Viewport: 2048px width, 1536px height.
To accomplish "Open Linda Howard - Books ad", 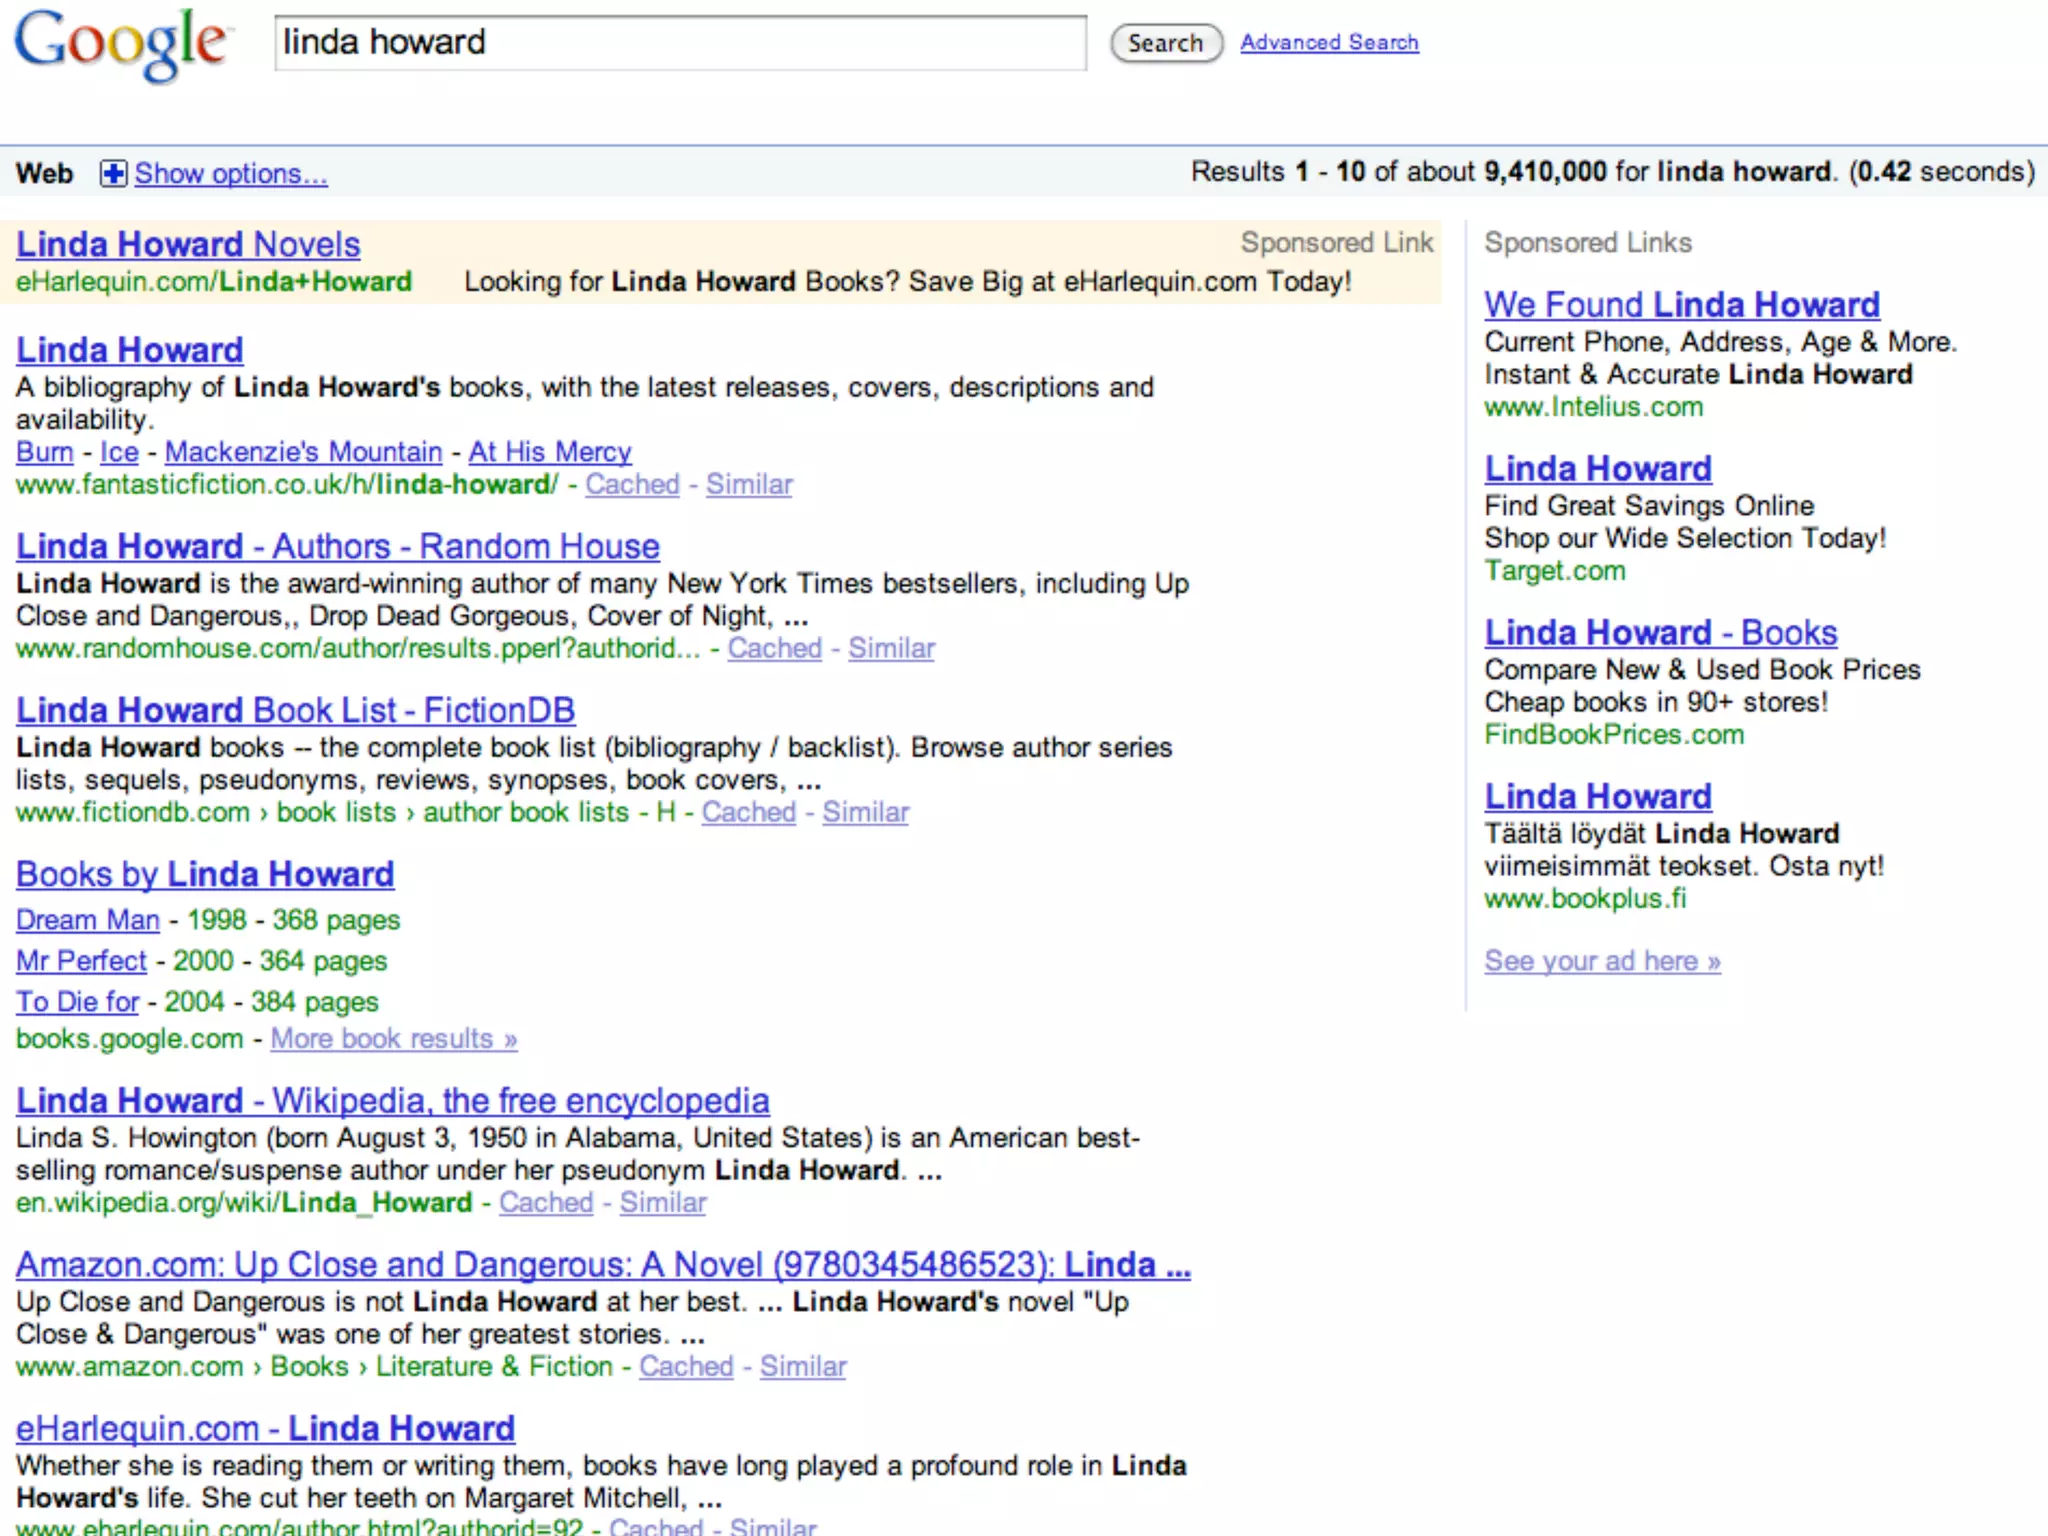I will (1660, 633).
